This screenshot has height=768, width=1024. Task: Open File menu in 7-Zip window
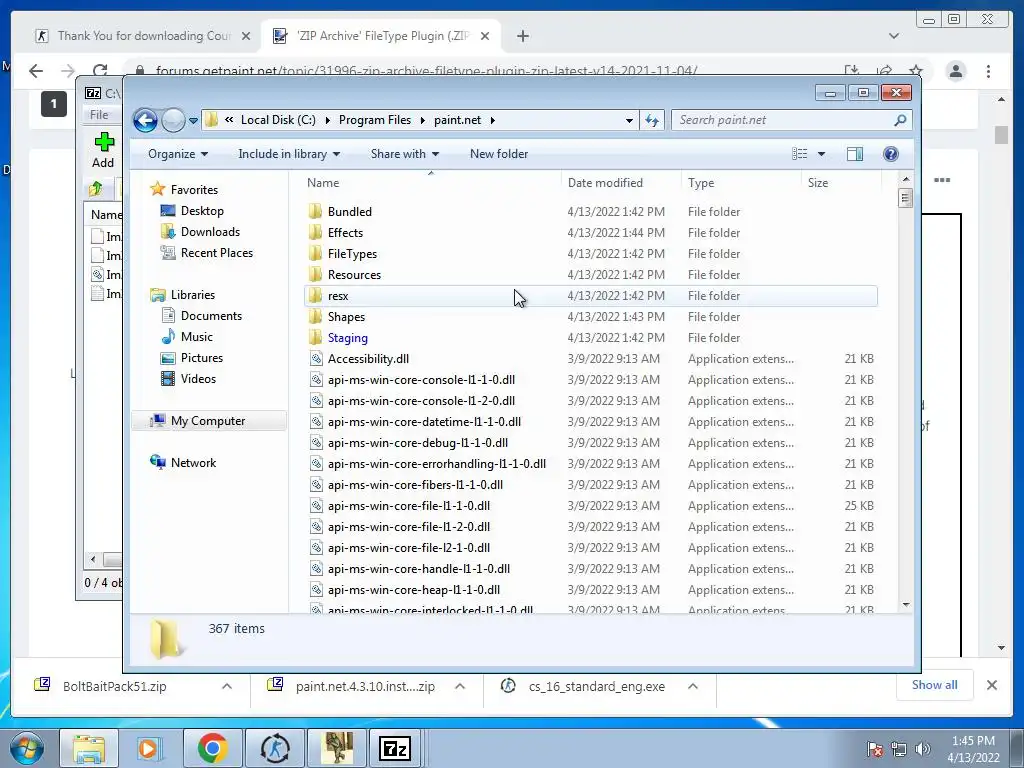[99, 115]
